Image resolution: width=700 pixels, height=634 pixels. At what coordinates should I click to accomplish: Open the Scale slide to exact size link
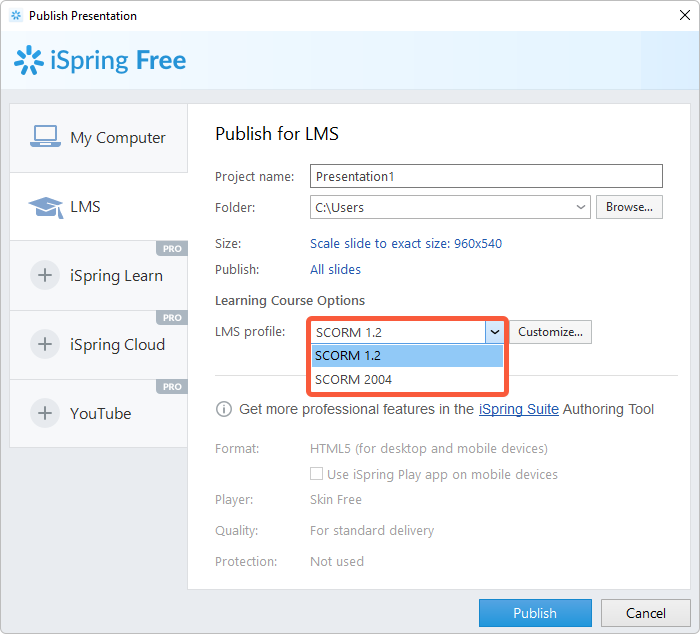point(406,243)
